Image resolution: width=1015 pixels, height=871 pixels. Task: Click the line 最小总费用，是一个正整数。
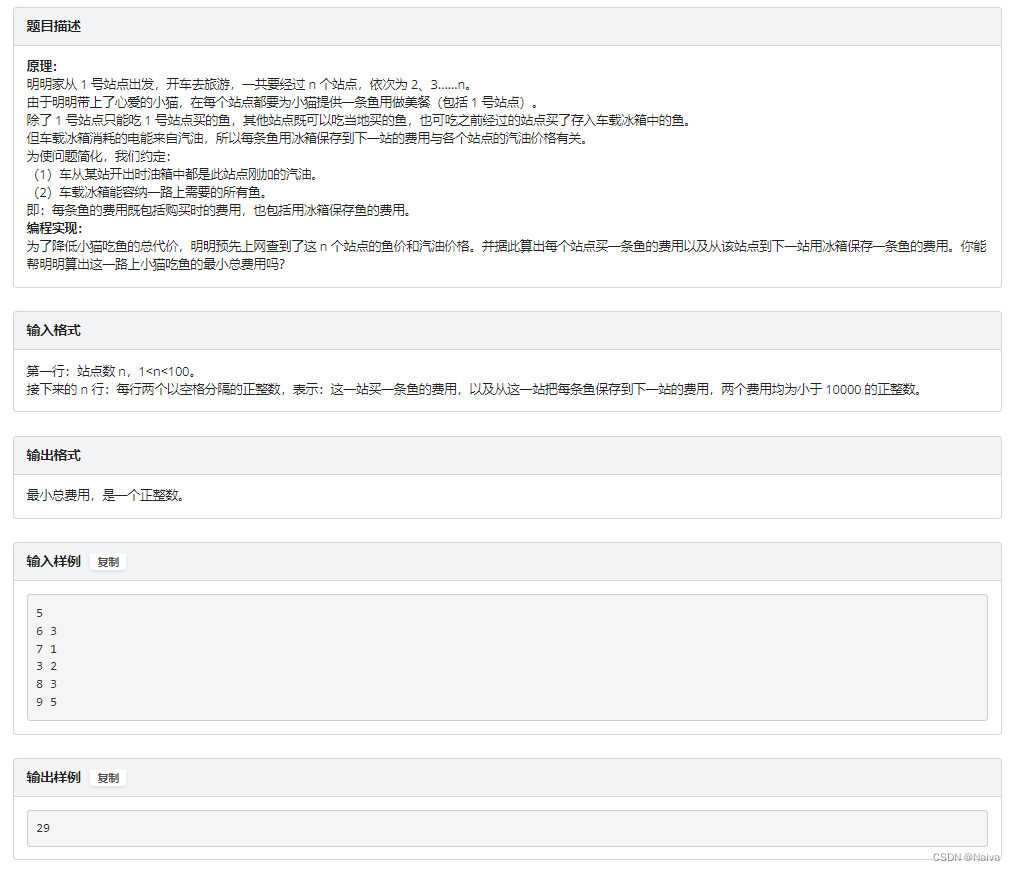tap(106, 496)
